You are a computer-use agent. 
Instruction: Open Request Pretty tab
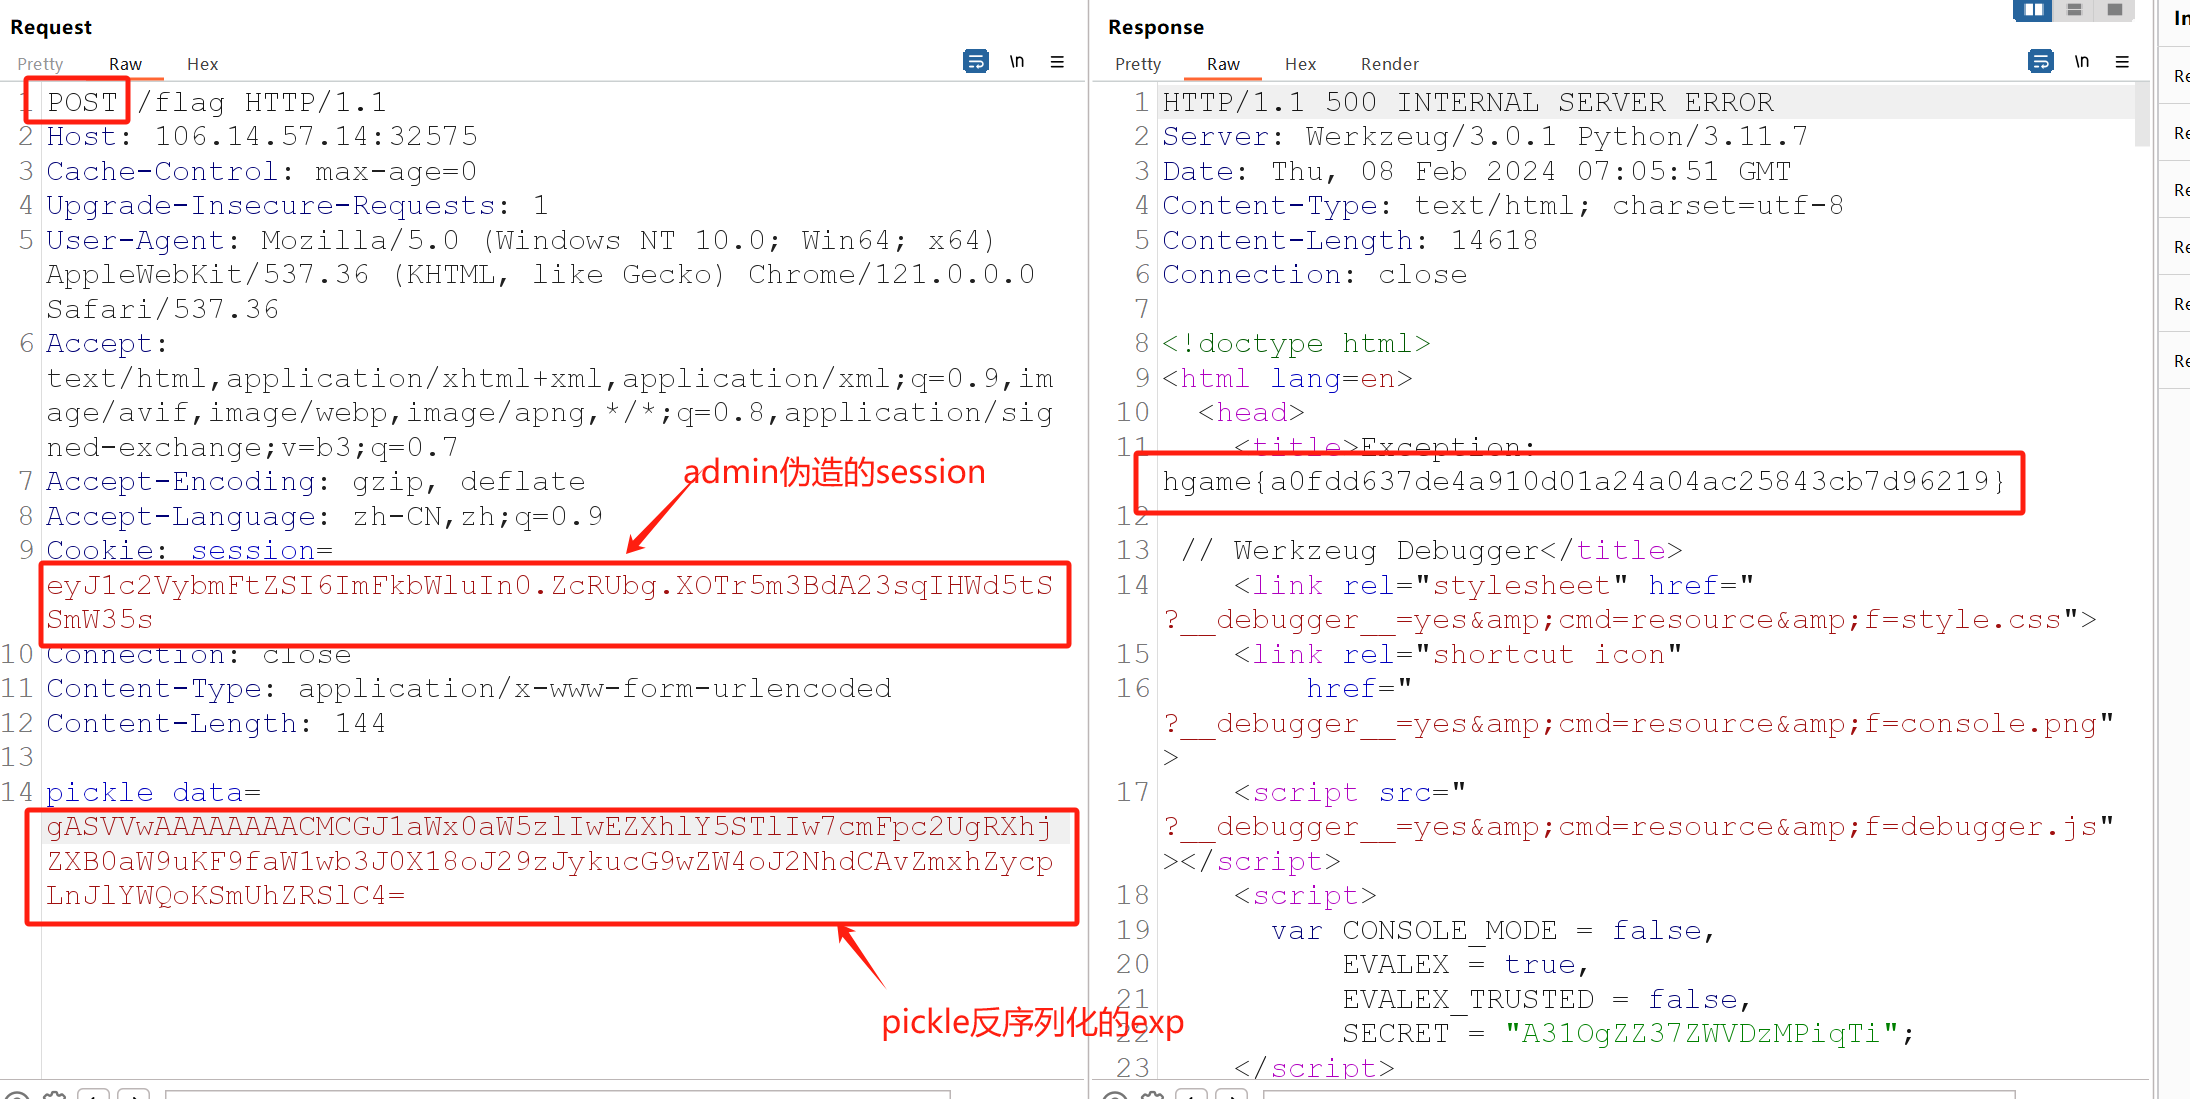tap(40, 64)
